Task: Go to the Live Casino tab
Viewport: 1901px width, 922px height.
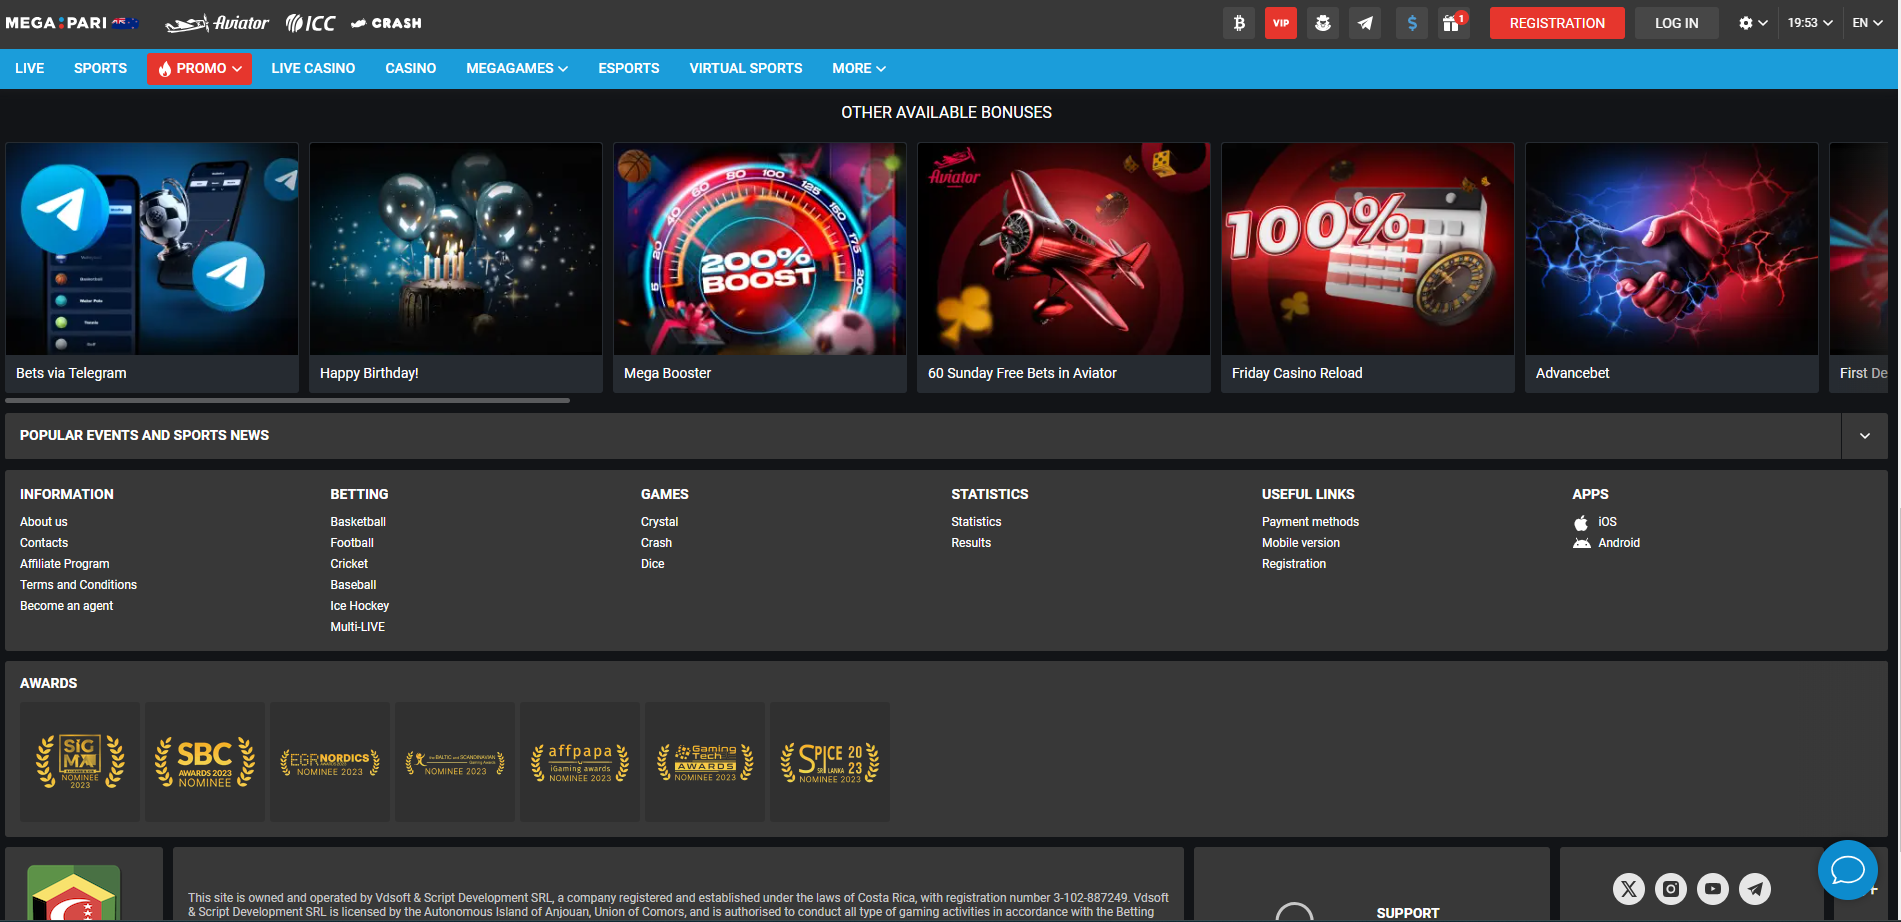Action: [x=313, y=68]
